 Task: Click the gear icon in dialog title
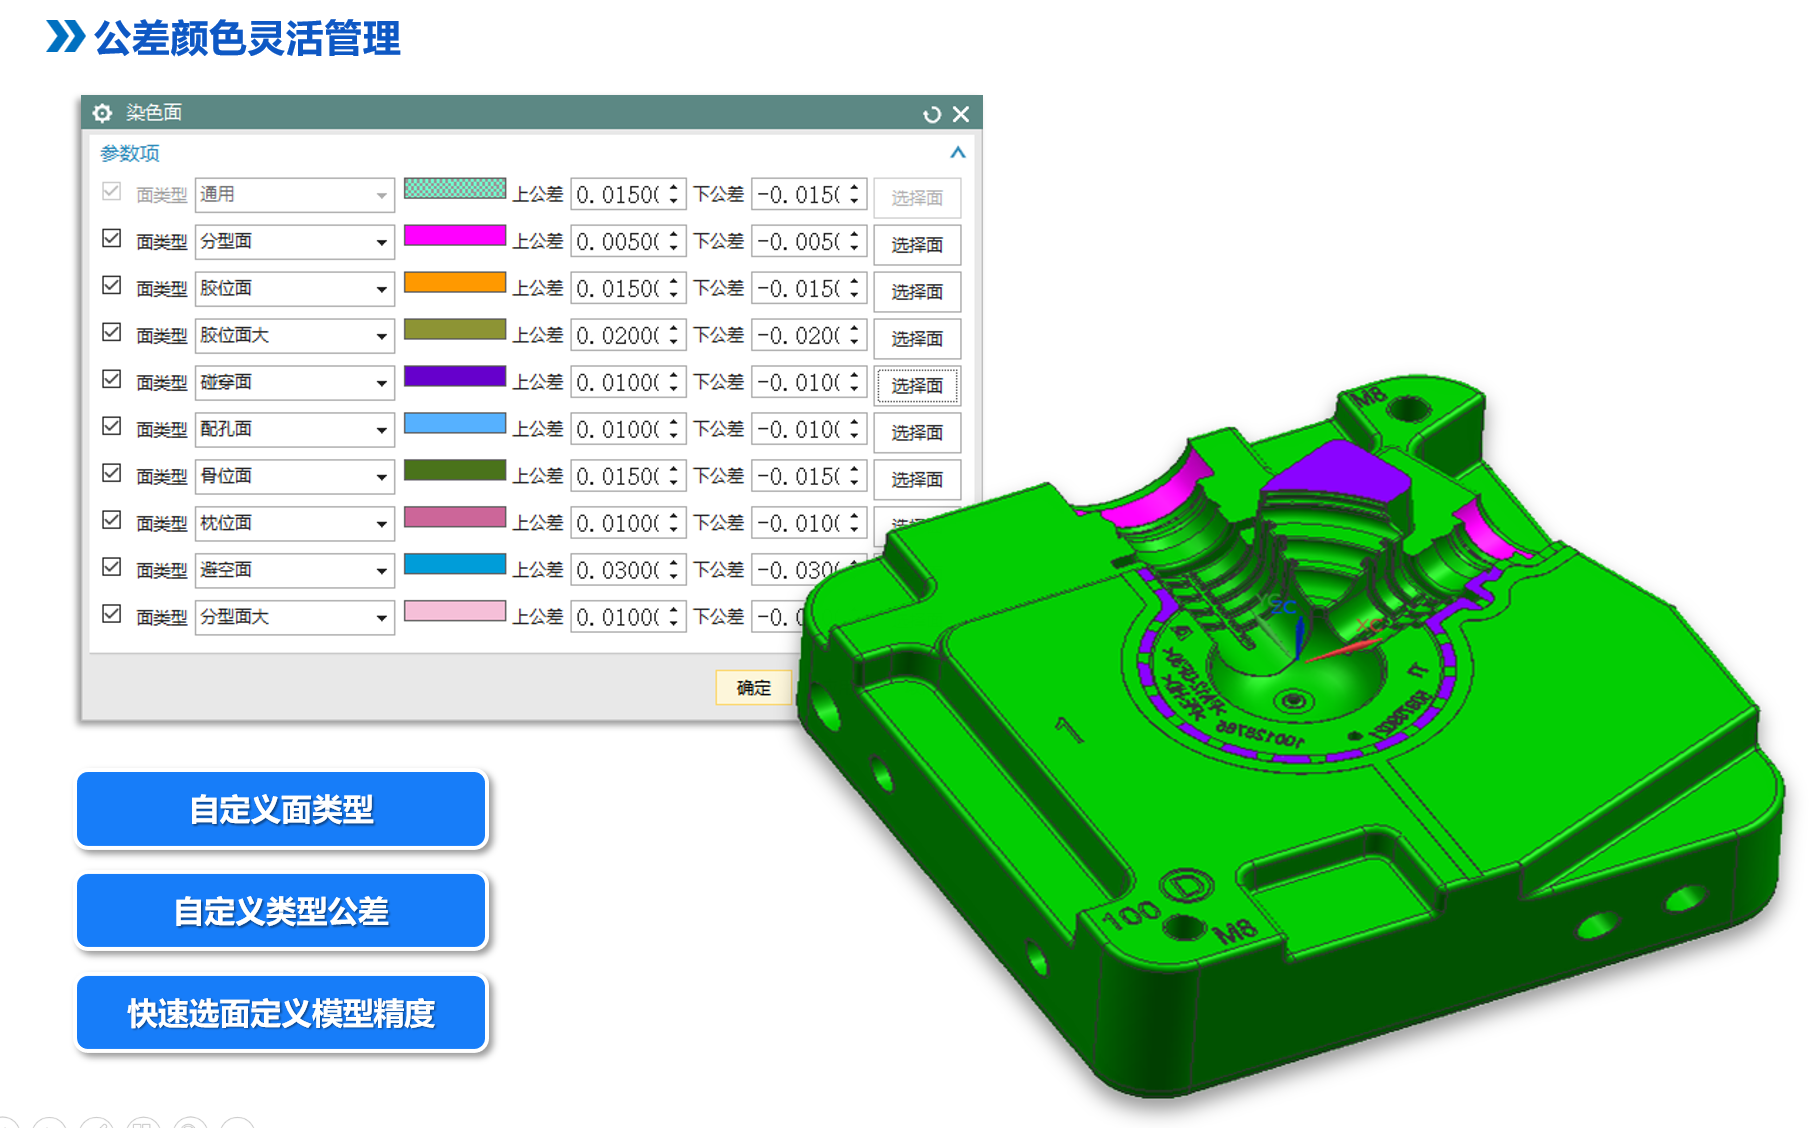coord(102,113)
